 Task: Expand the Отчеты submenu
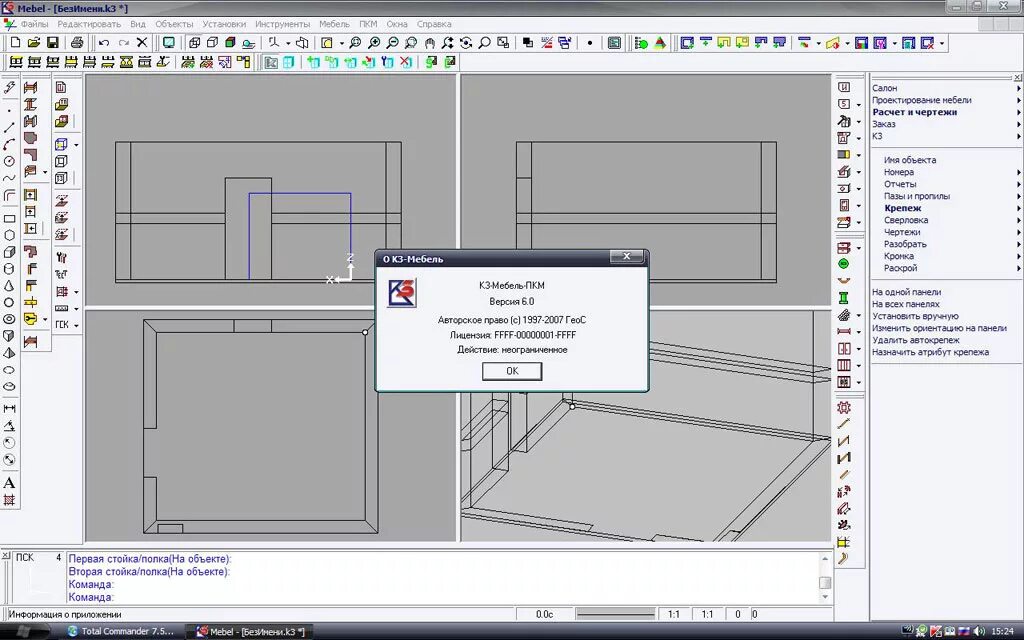click(1018, 184)
